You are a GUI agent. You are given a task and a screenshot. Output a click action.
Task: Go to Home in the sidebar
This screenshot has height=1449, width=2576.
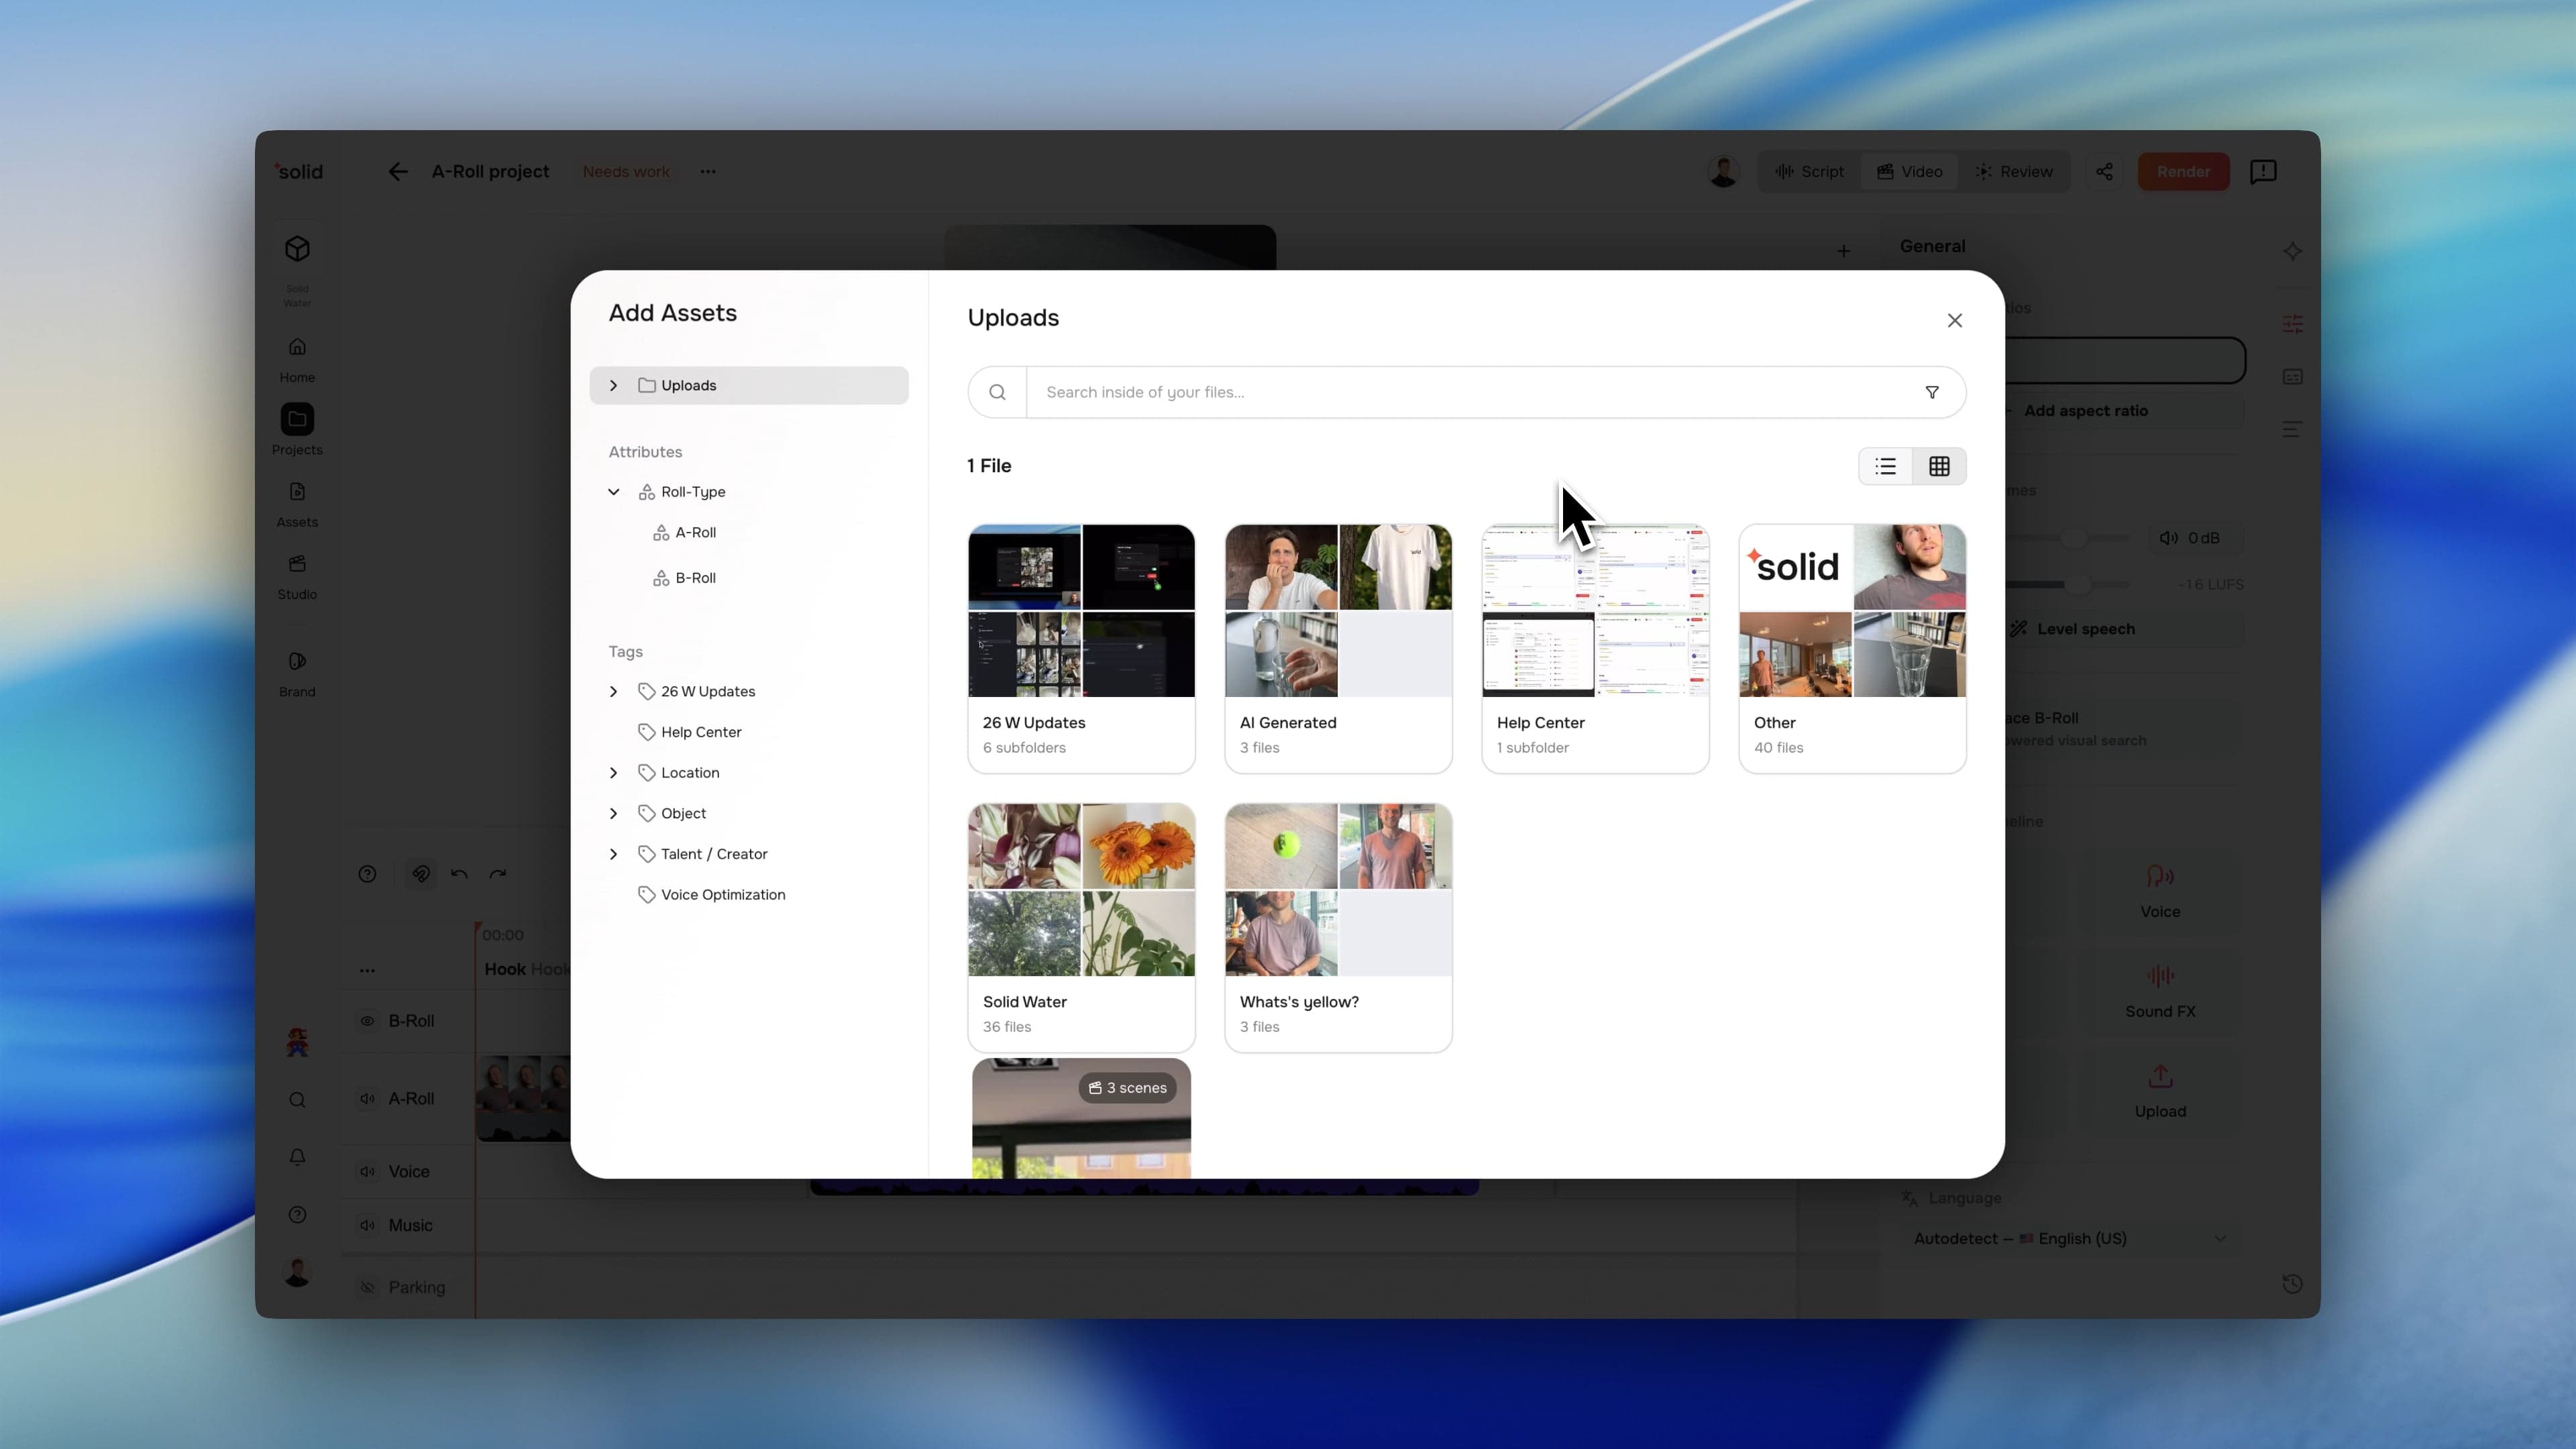pyautogui.click(x=297, y=359)
